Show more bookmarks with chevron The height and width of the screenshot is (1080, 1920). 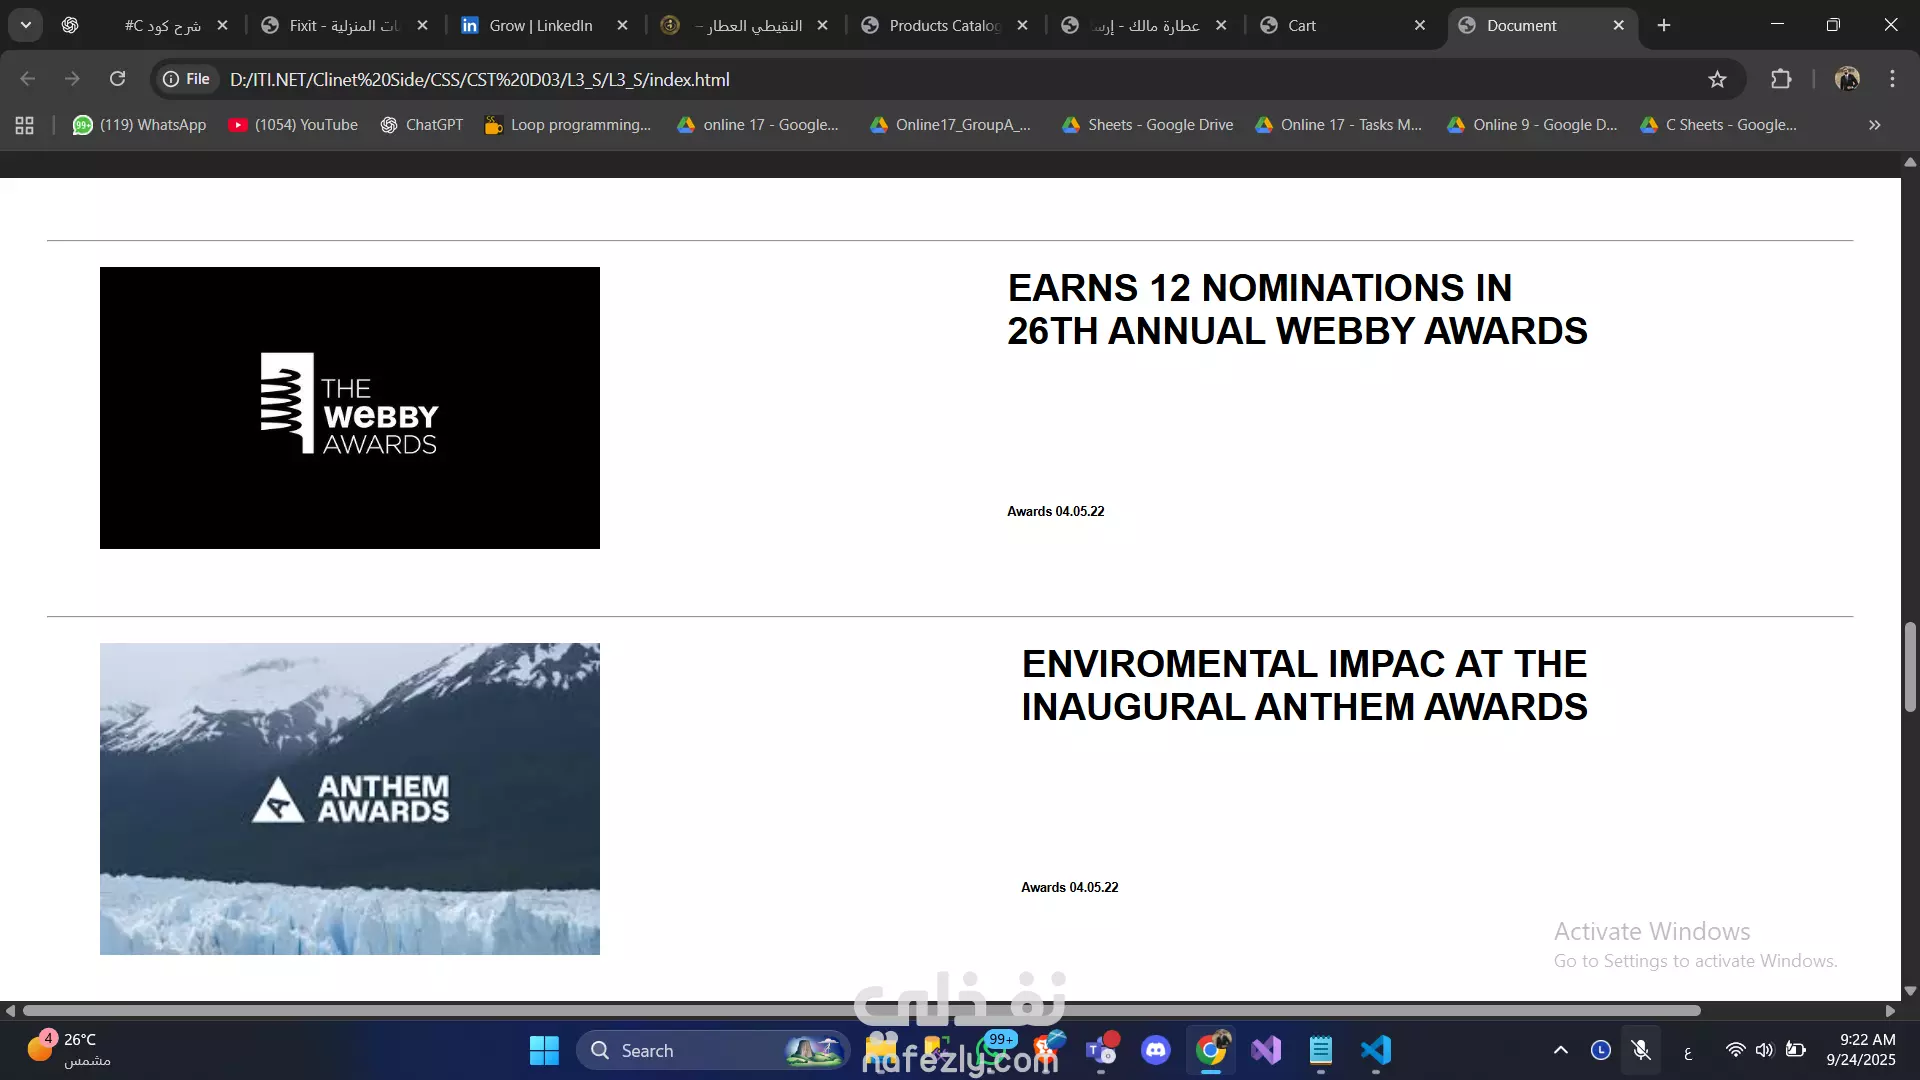coord(1874,125)
